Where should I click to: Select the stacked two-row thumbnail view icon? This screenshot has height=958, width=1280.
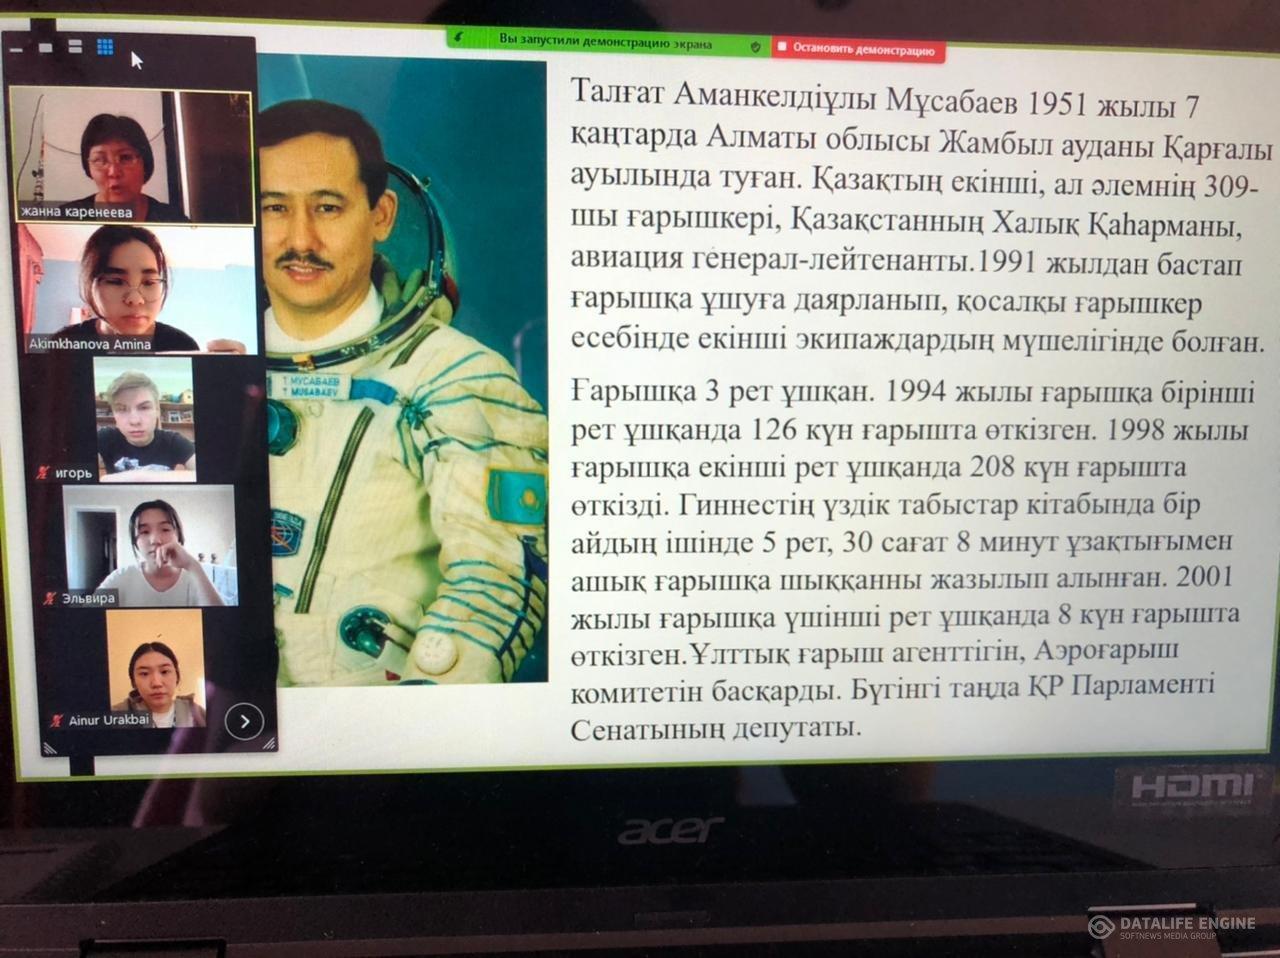click(x=75, y=47)
